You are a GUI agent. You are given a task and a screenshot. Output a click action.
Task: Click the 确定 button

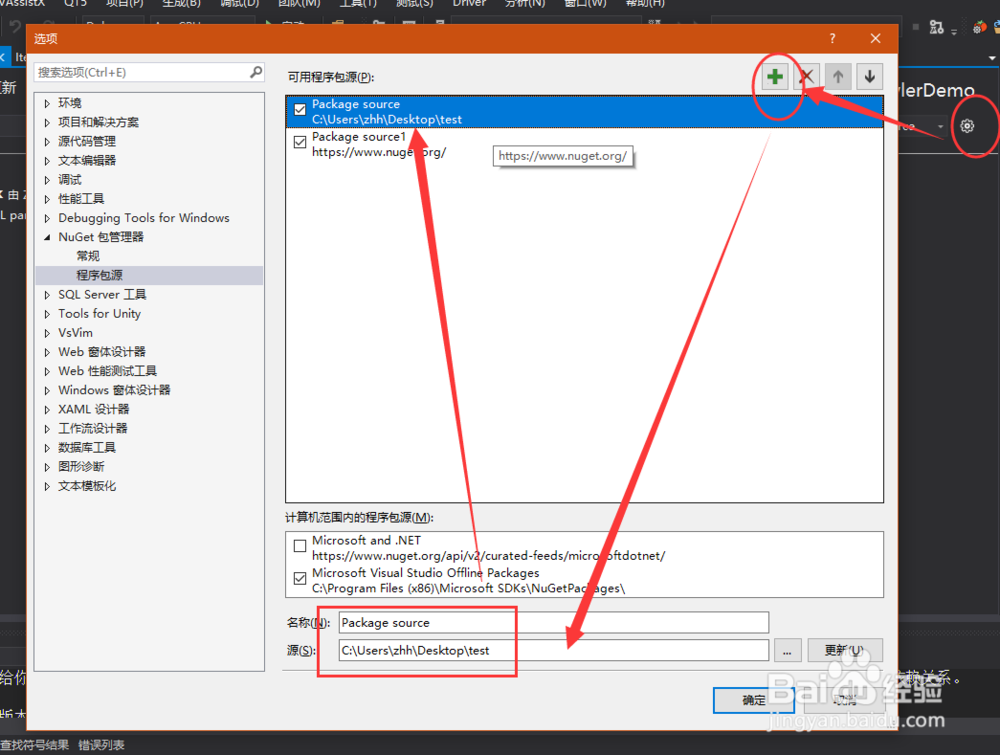[x=754, y=700]
